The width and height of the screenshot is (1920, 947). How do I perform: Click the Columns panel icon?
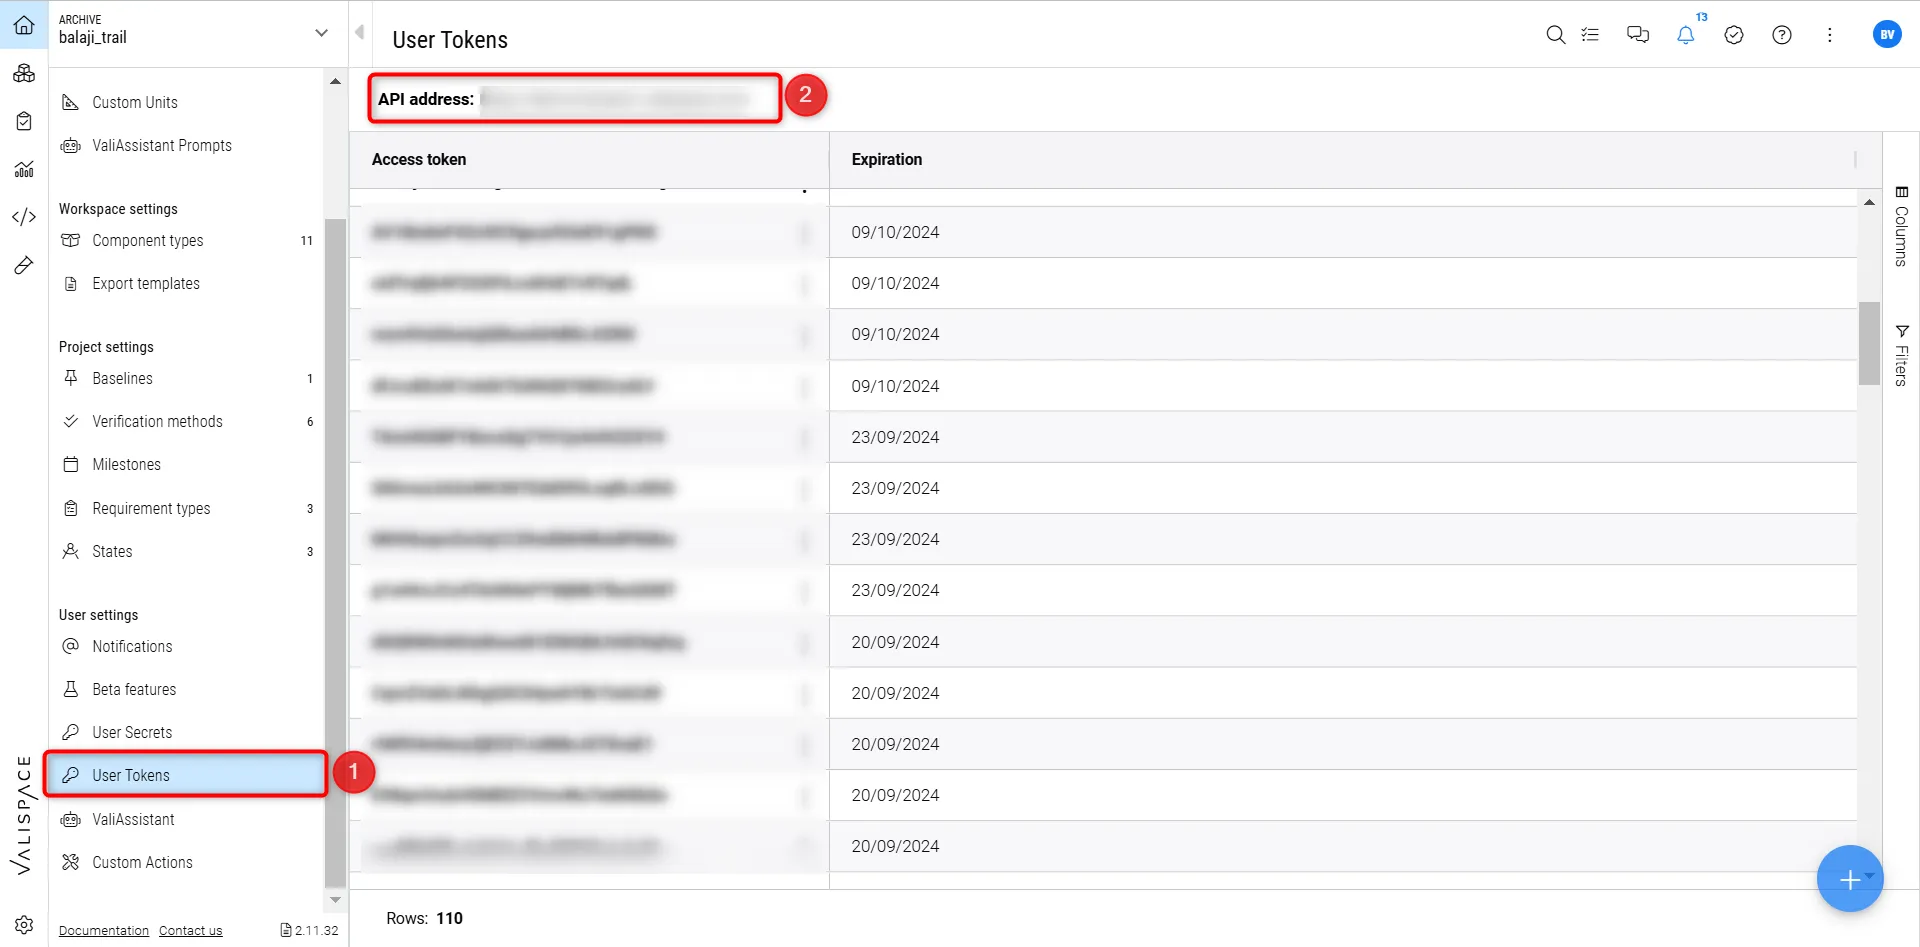tap(1902, 192)
